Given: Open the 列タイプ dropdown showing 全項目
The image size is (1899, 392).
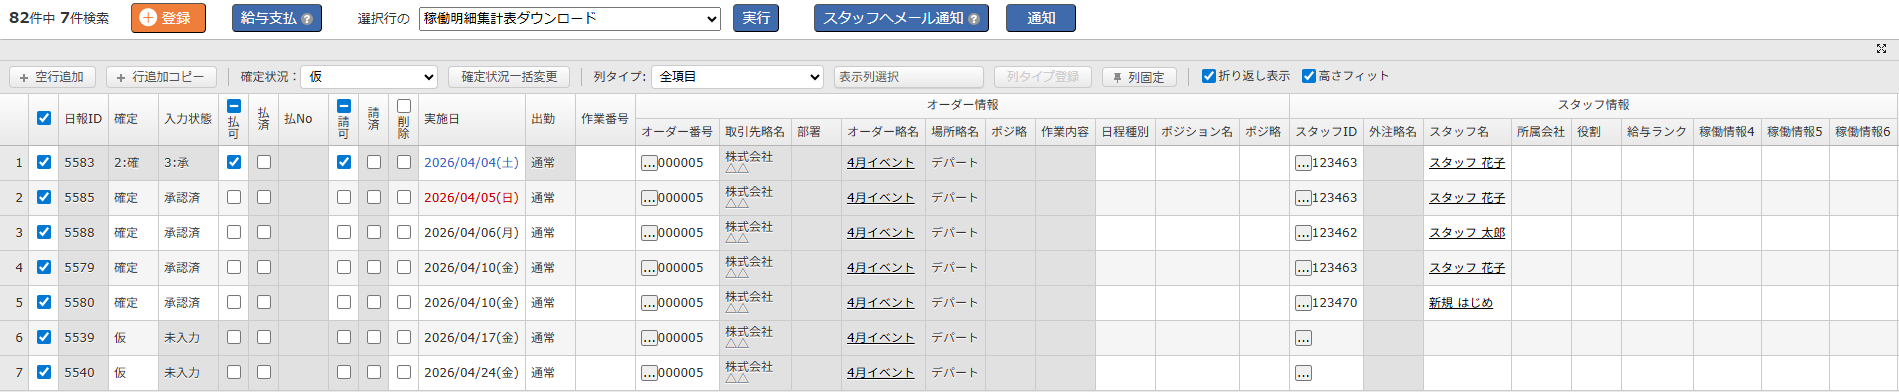Looking at the screenshot, I should click(x=737, y=77).
